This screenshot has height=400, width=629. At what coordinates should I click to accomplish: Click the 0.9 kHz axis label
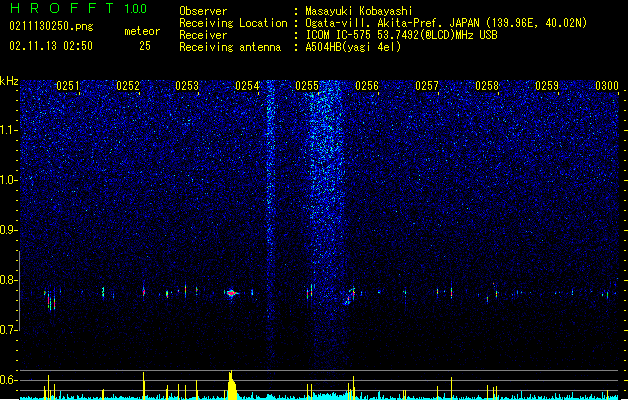click(x=9, y=230)
